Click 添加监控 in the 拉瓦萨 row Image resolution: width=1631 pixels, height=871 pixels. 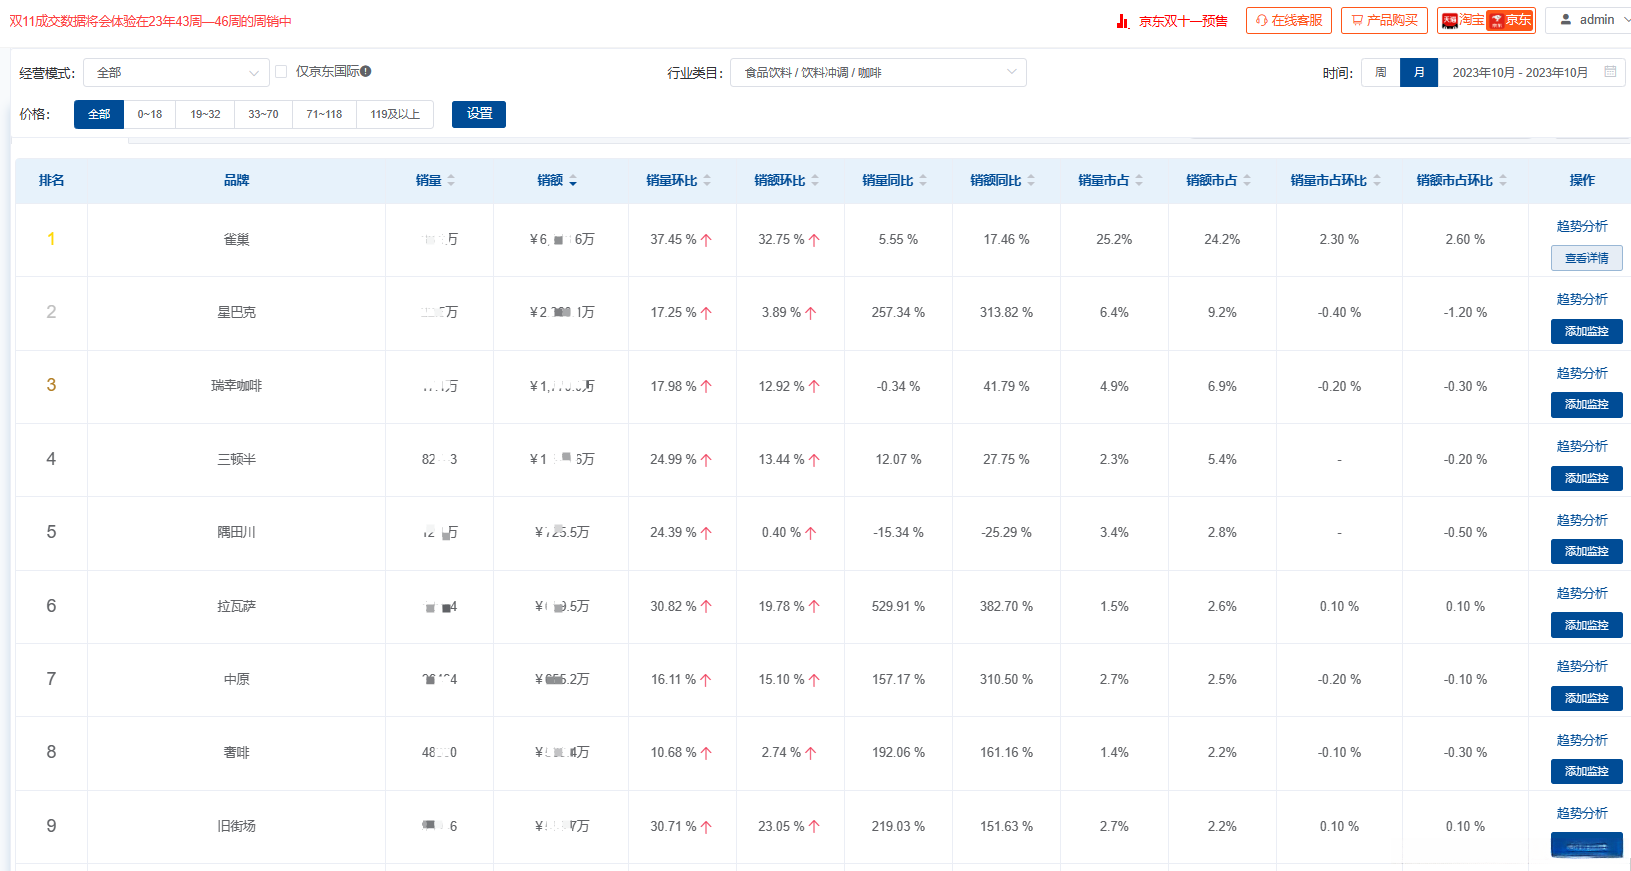tap(1587, 625)
